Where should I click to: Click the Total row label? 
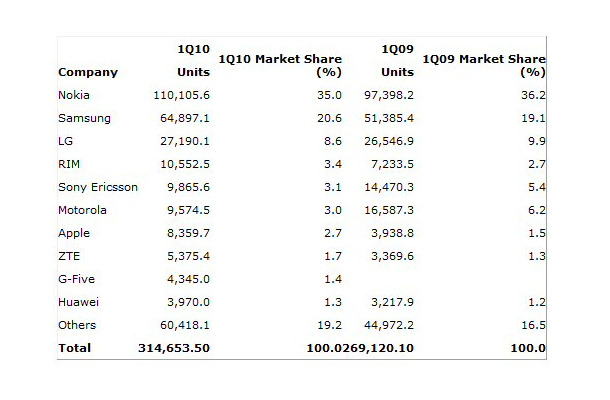point(75,348)
